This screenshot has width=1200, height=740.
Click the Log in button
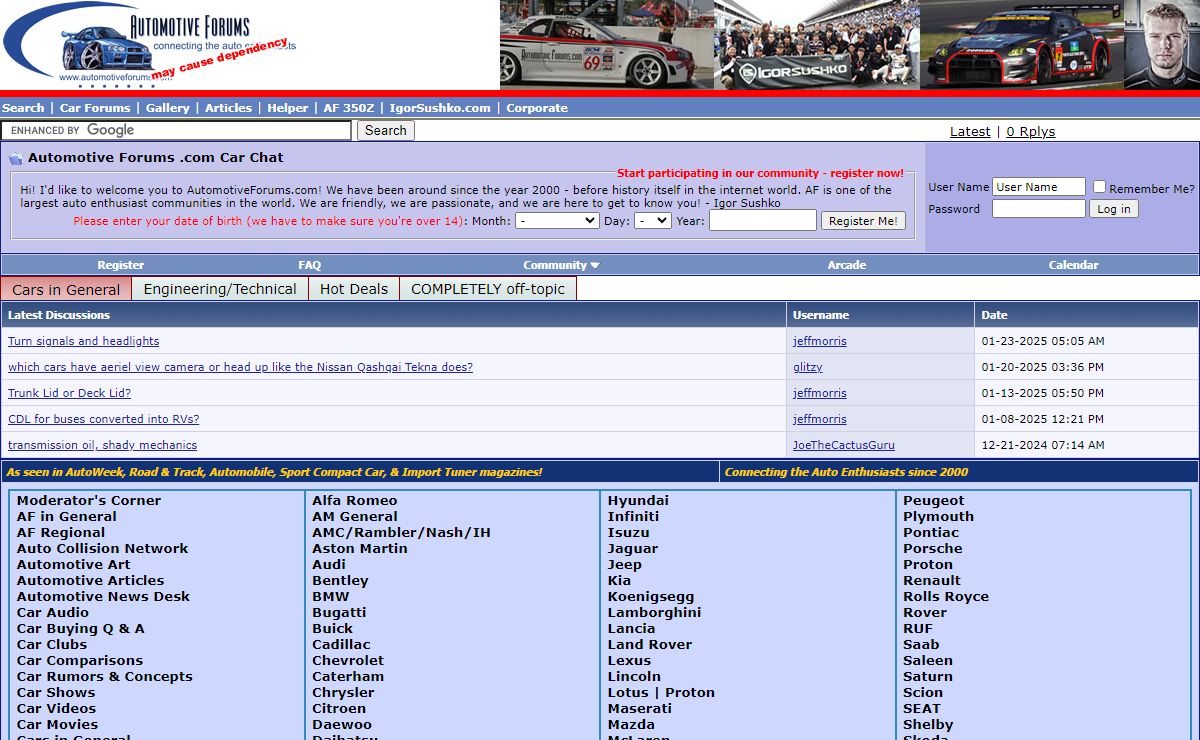1113,209
